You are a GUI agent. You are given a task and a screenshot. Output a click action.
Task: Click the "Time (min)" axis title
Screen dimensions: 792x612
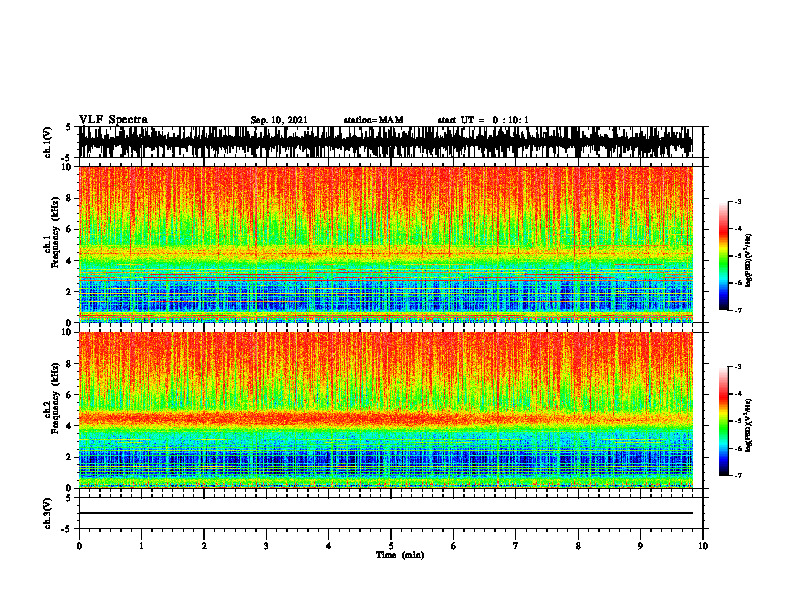click(x=400, y=555)
